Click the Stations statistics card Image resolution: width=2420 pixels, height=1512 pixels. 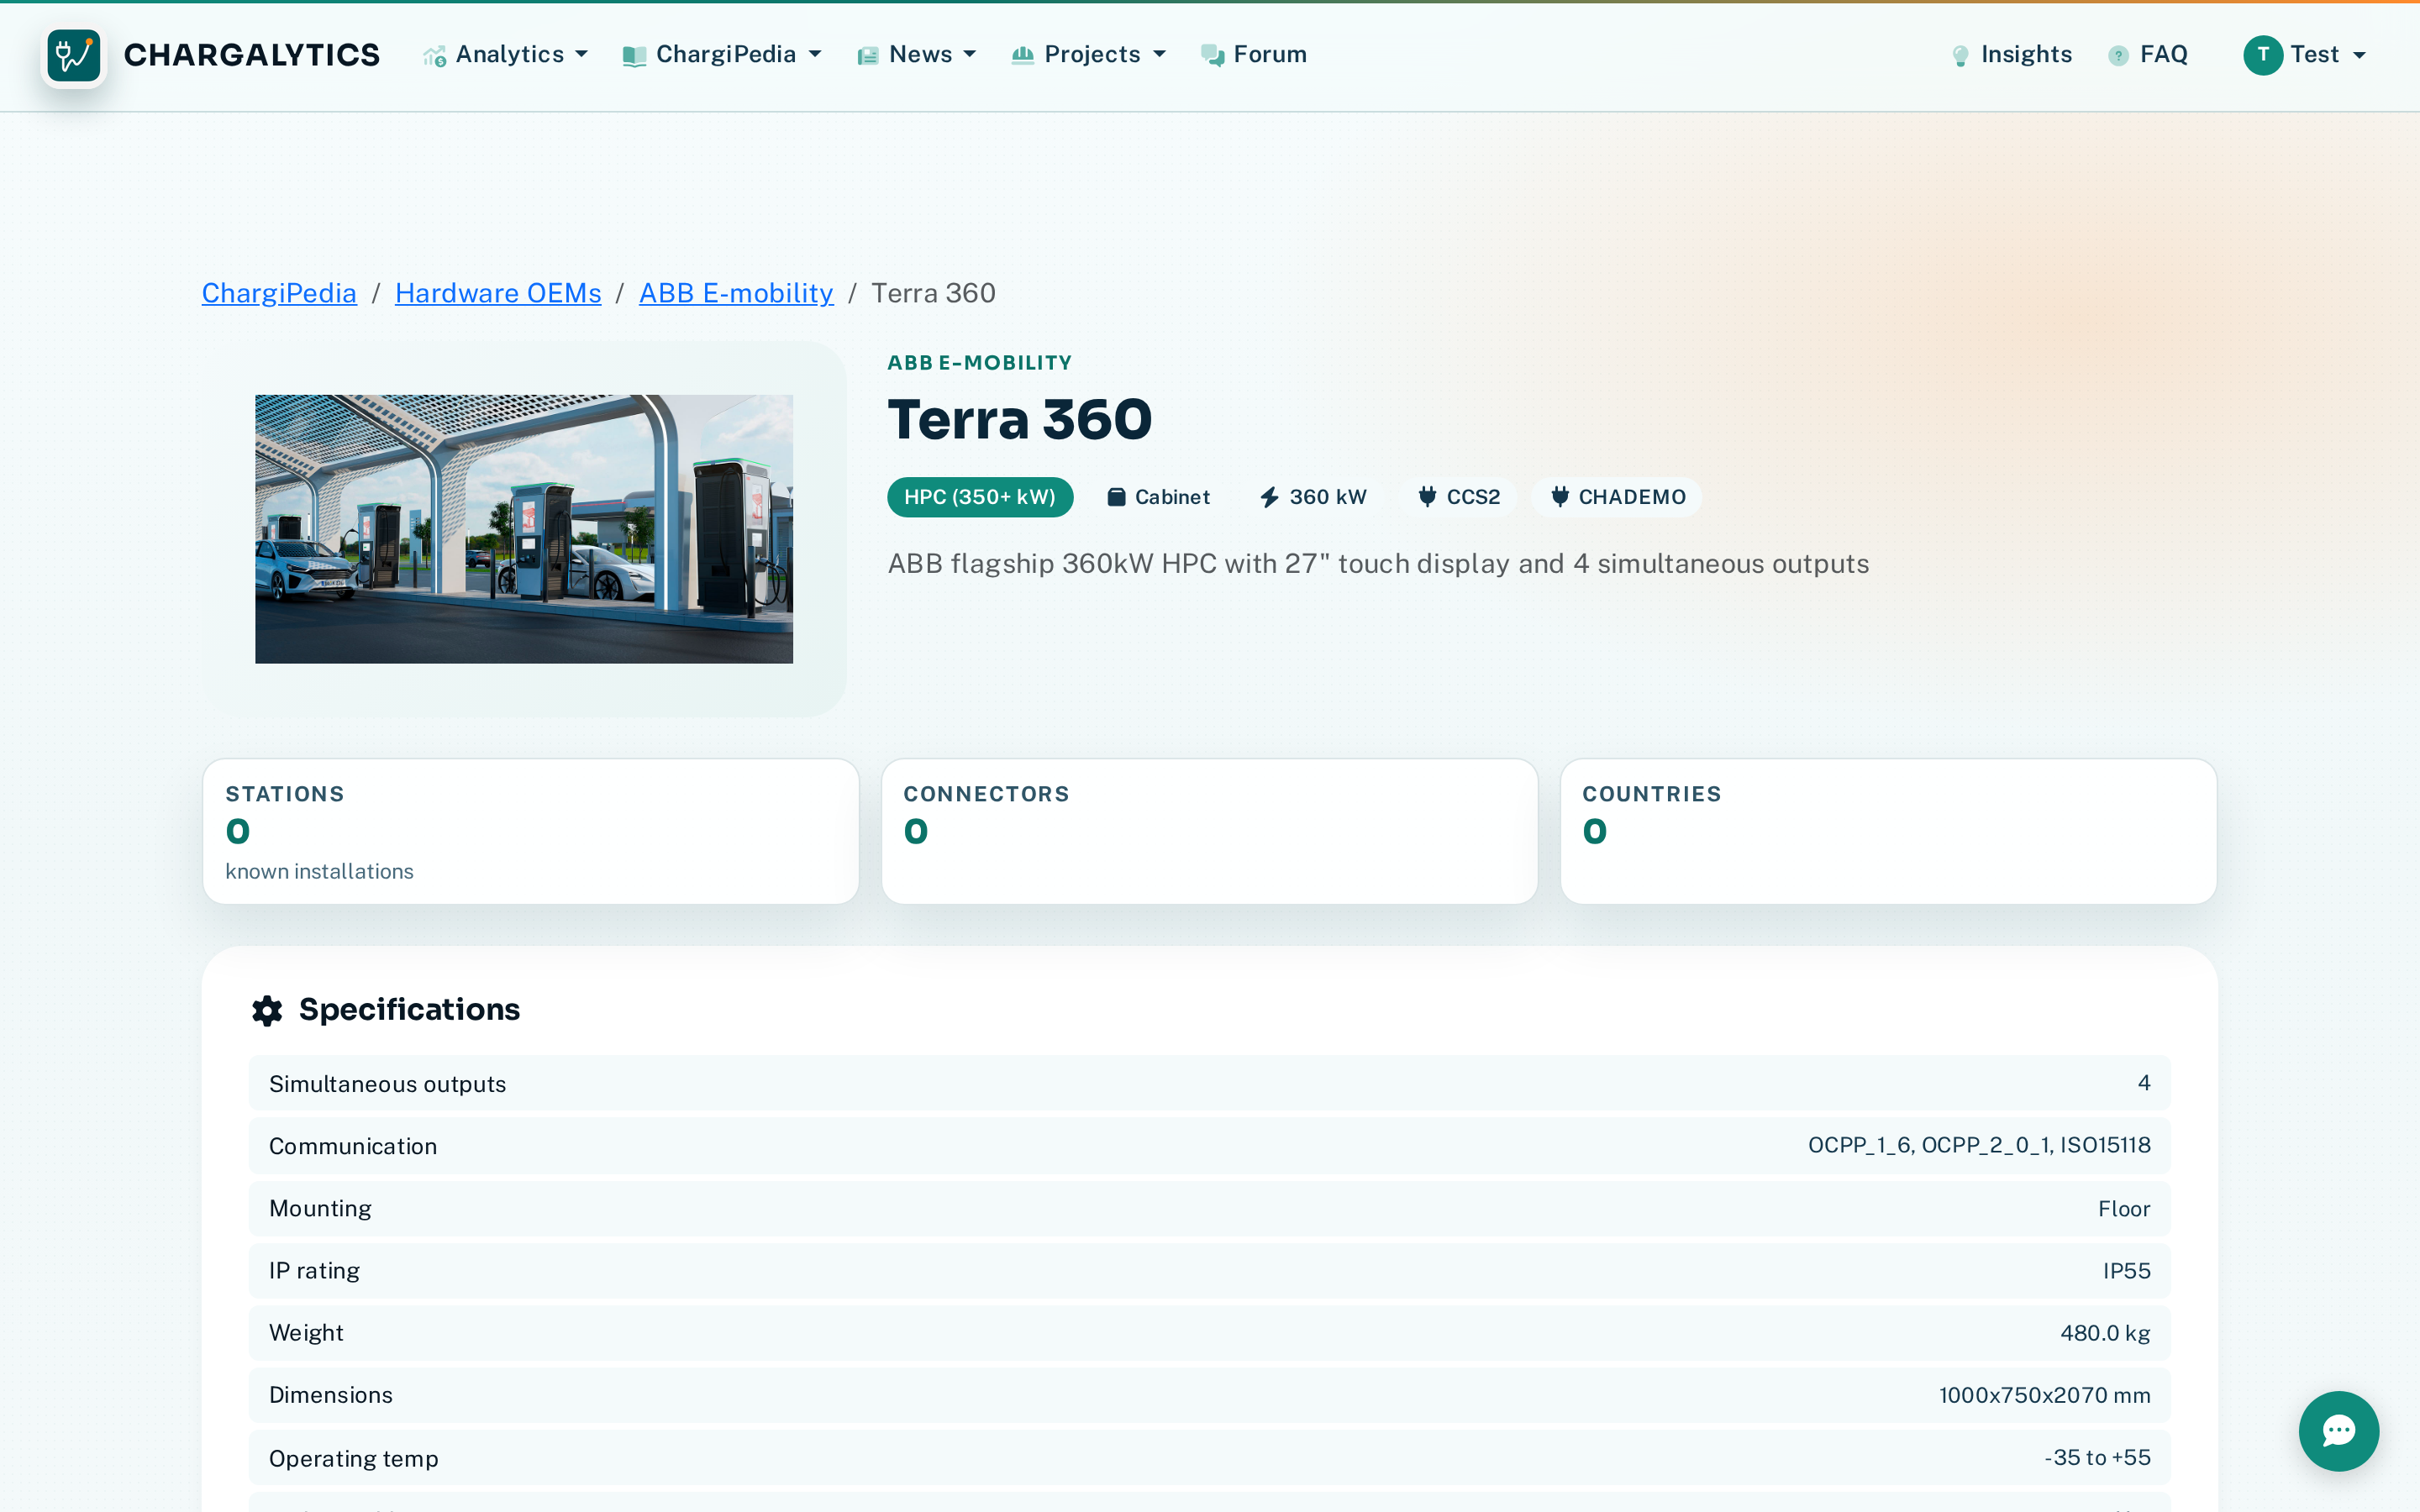click(x=531, y=831)
